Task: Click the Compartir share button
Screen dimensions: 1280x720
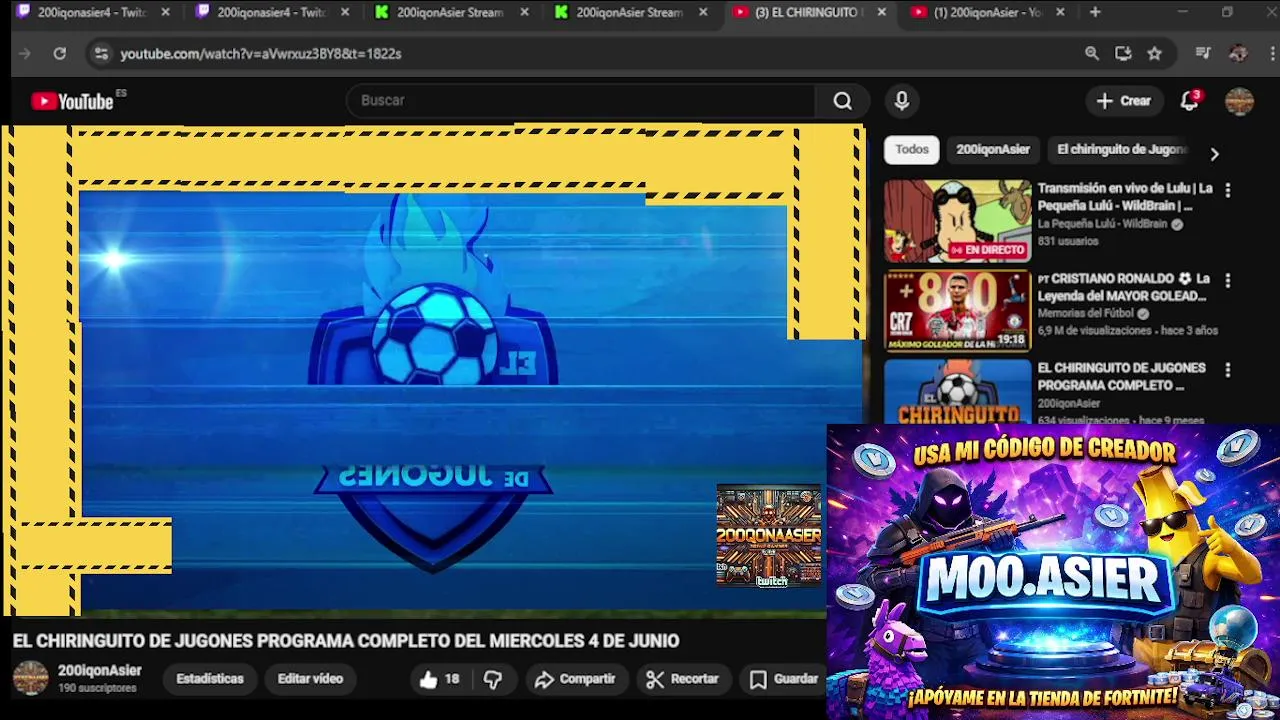Action: (x=575, y=679)
